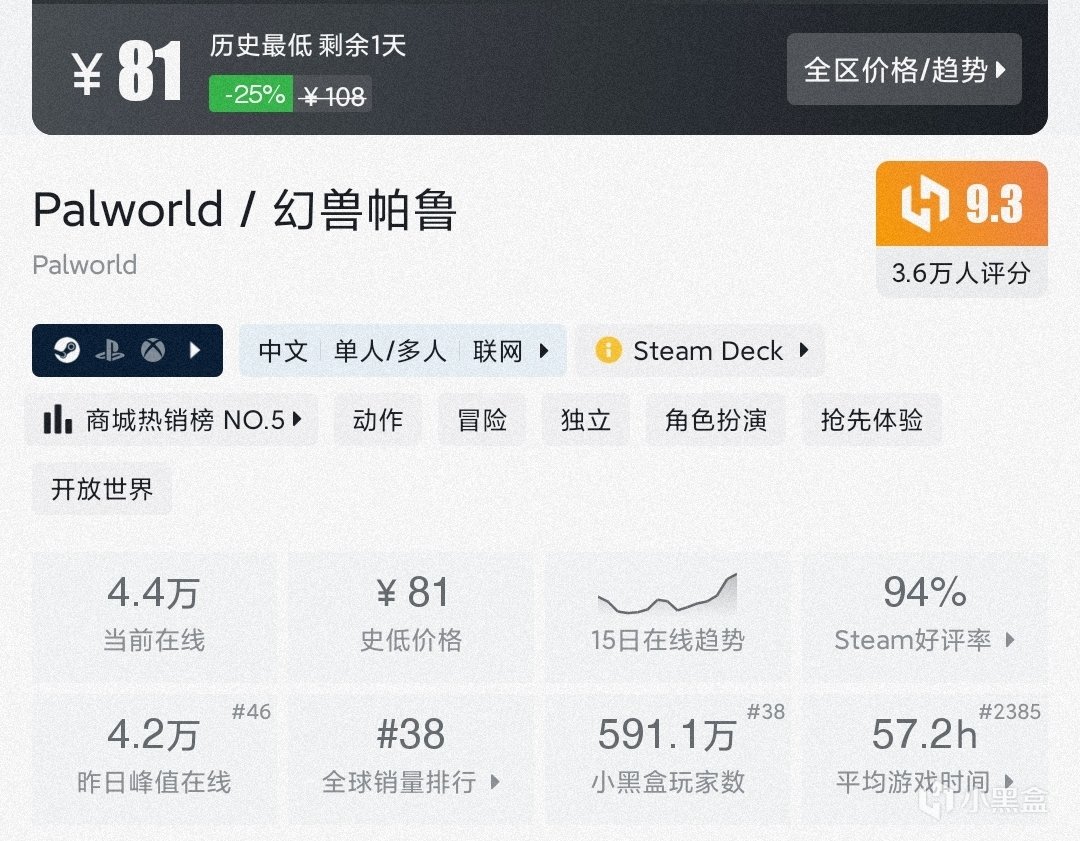Click the #2385 rank beside 平均游戏时间
Viewport: 1080px width, 841px height.
[x=1010, y=712]
